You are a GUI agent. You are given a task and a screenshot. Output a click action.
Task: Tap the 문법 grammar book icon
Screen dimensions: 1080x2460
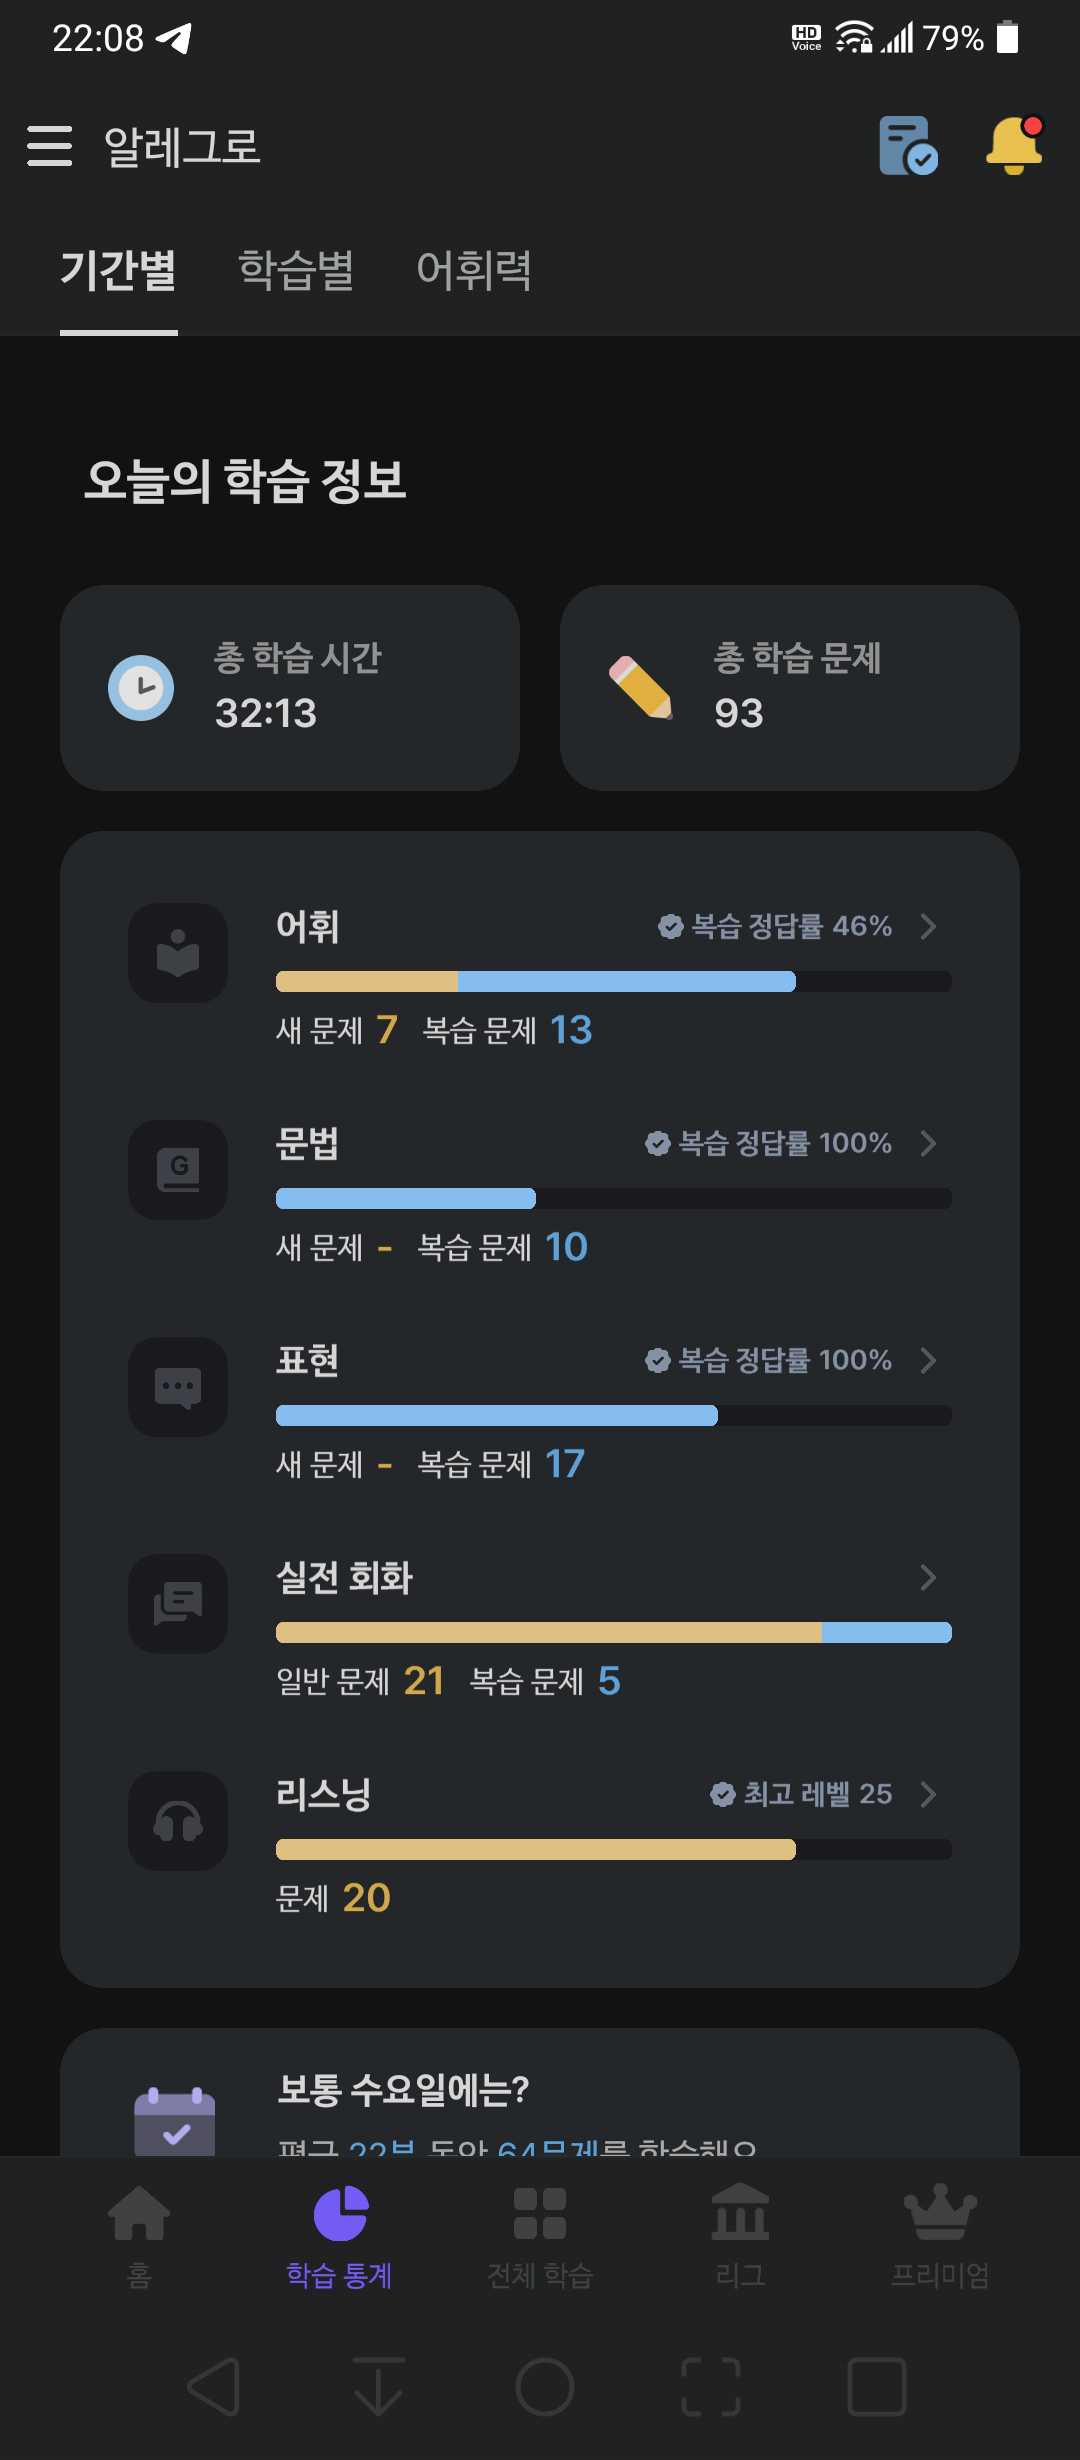[178, 1170]
